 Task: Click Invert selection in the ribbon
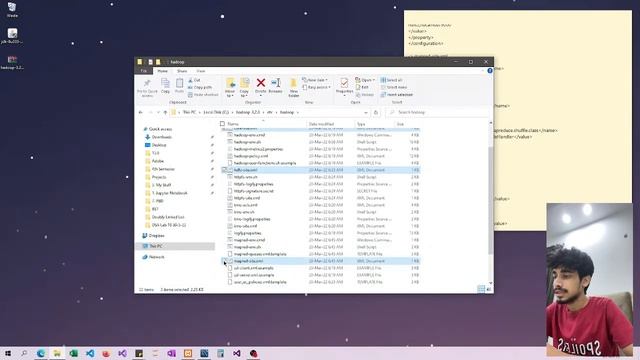pyautogui.click(x=397, y=95)
